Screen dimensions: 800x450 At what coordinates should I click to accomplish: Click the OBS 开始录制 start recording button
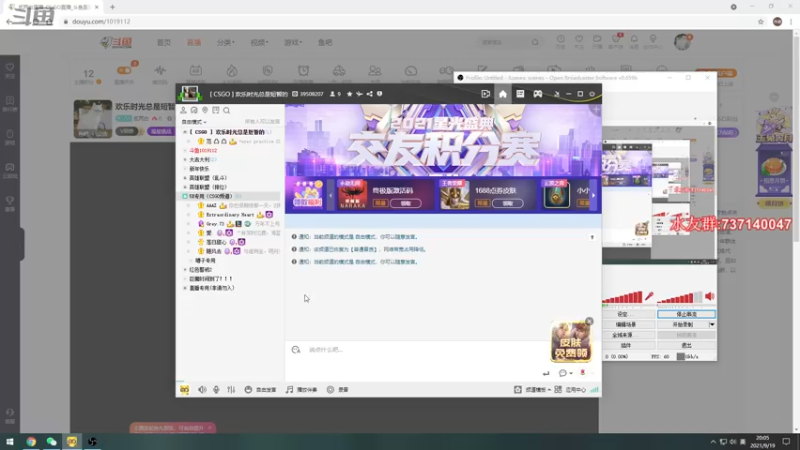[x=683, y=324]
